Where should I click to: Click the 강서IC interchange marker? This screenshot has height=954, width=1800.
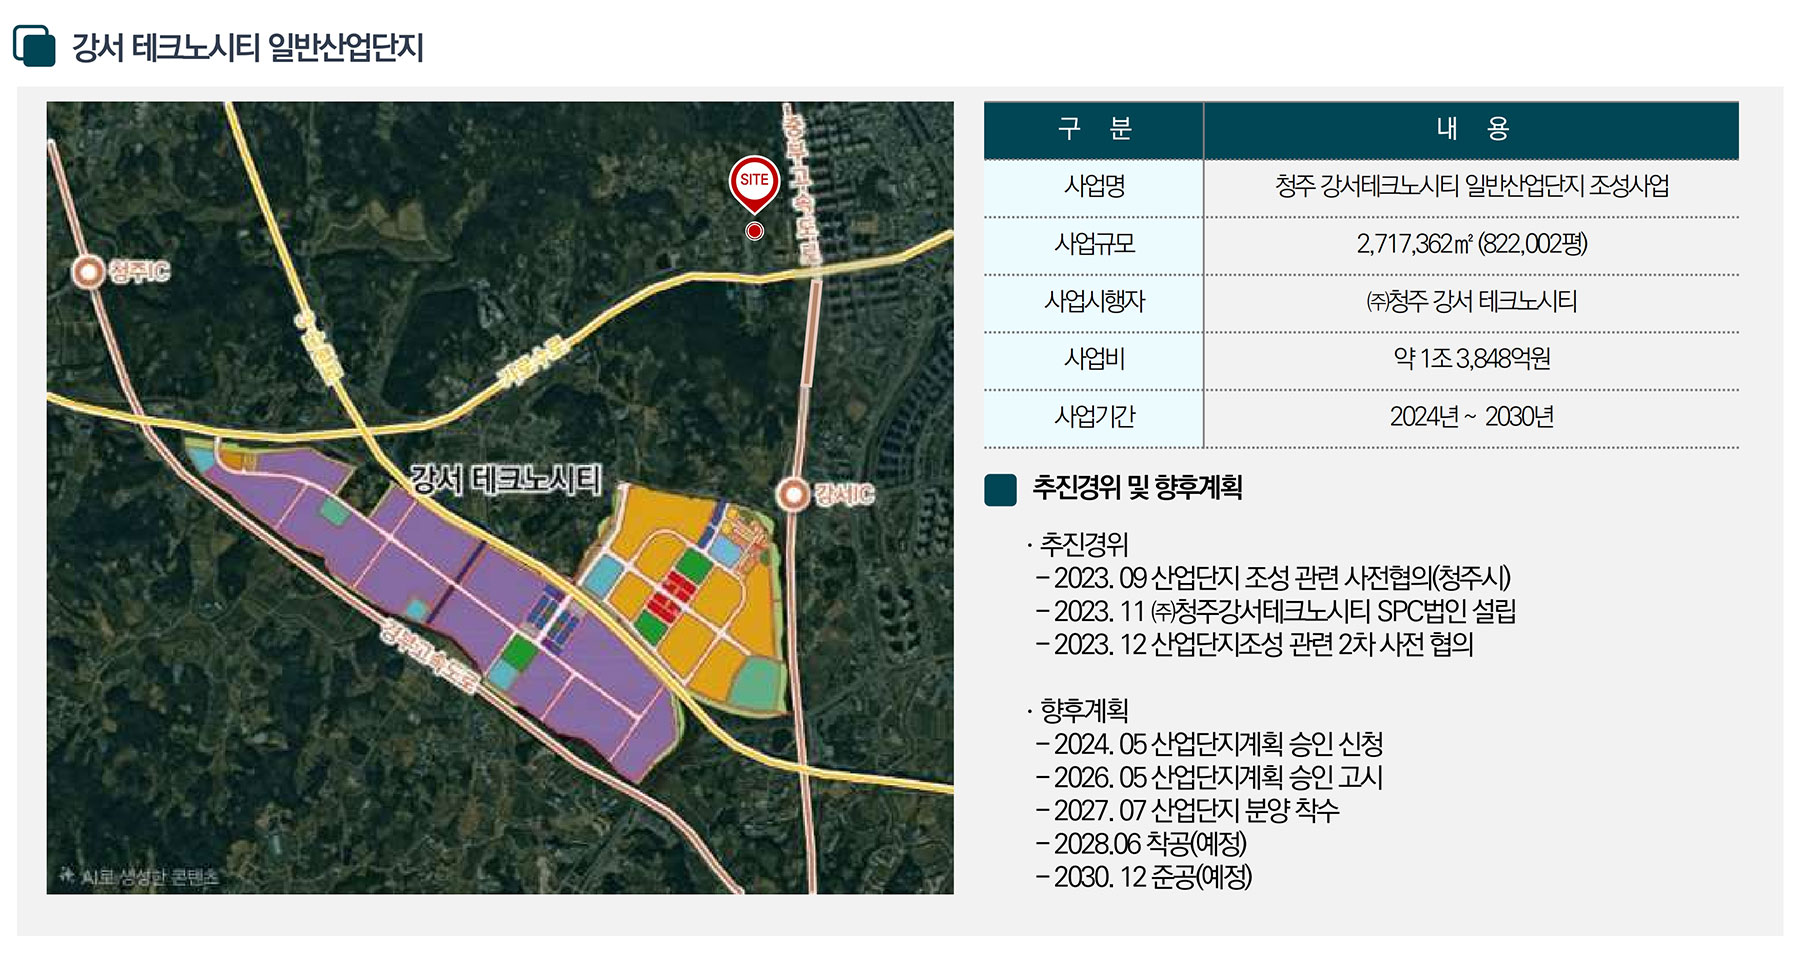[793, 494]
